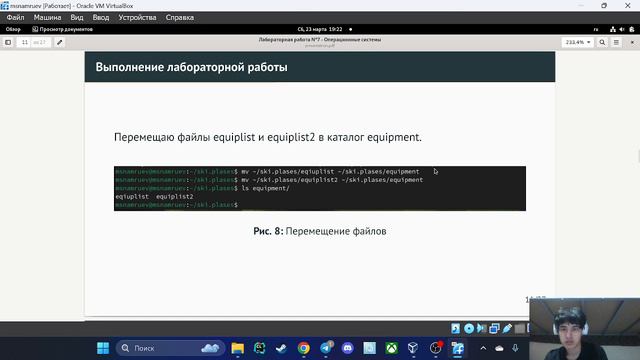
Task: Click the VirtualBox pen-shaped status icon
Action: (507, 329)
